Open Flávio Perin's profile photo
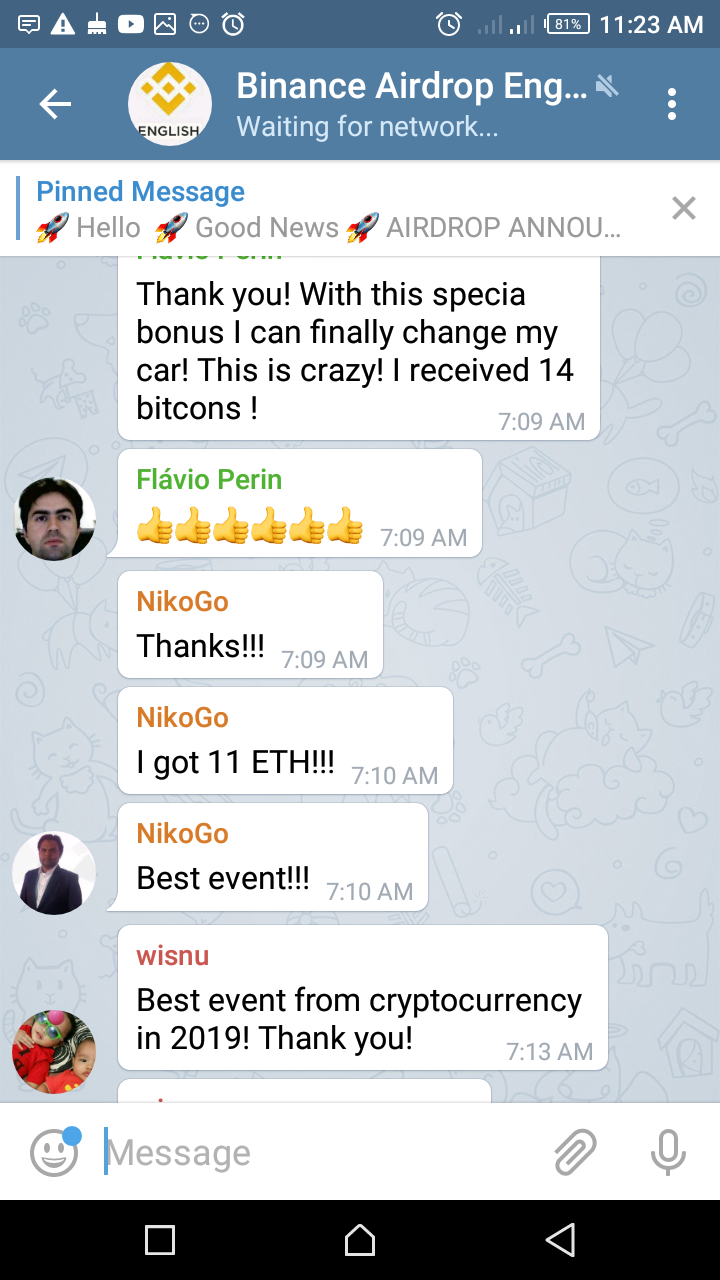 tap(55, 519)
